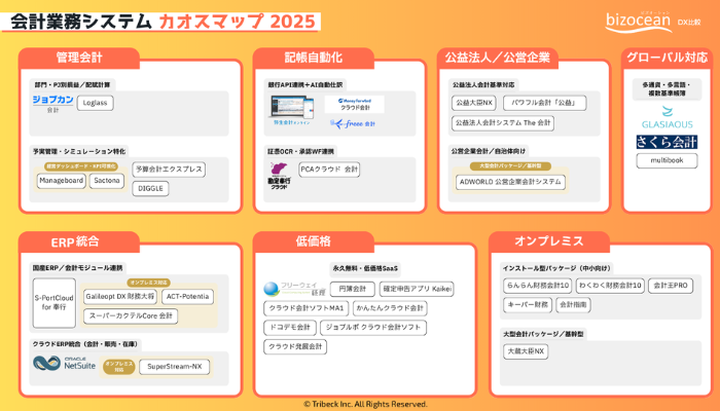
Task: Click the freee 会計 logo
Action: tap(353, 124)
